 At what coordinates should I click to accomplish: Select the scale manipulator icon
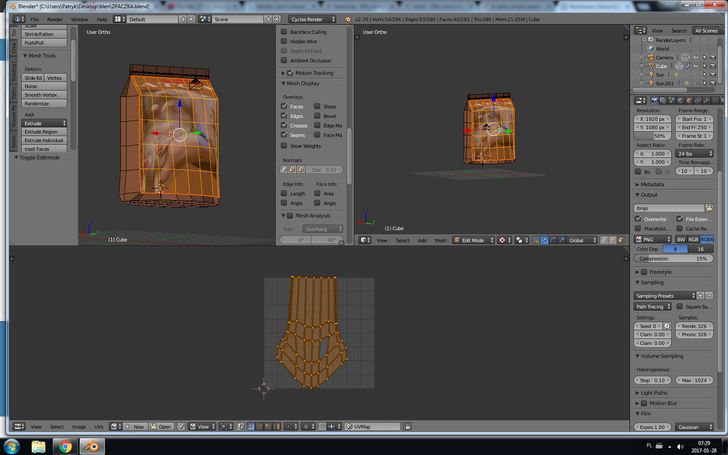[x=561, y=240]
